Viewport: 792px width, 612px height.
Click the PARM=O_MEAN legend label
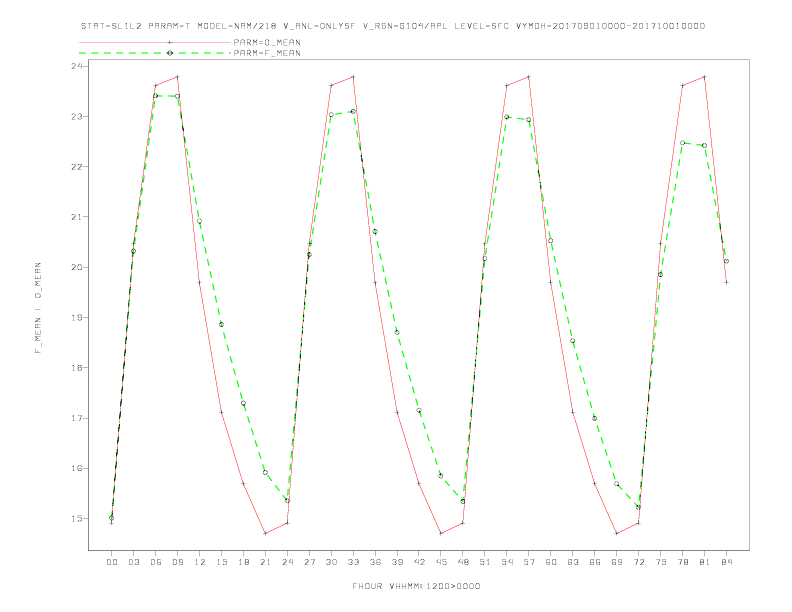point(267,42)
